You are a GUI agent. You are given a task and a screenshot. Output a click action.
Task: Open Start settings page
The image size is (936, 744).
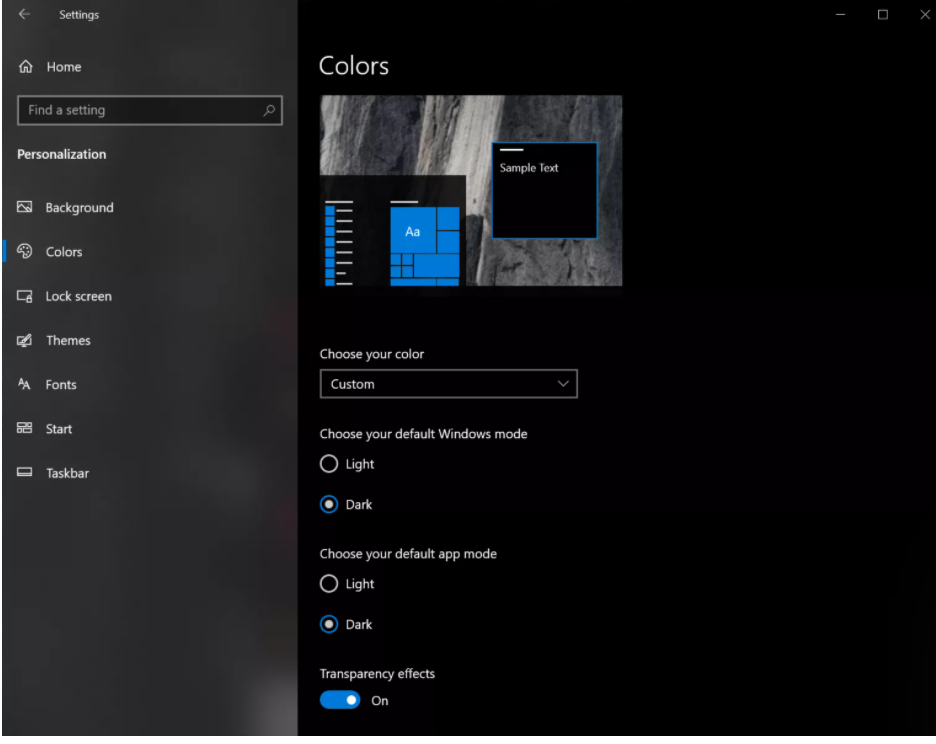(x=58, y=429)
